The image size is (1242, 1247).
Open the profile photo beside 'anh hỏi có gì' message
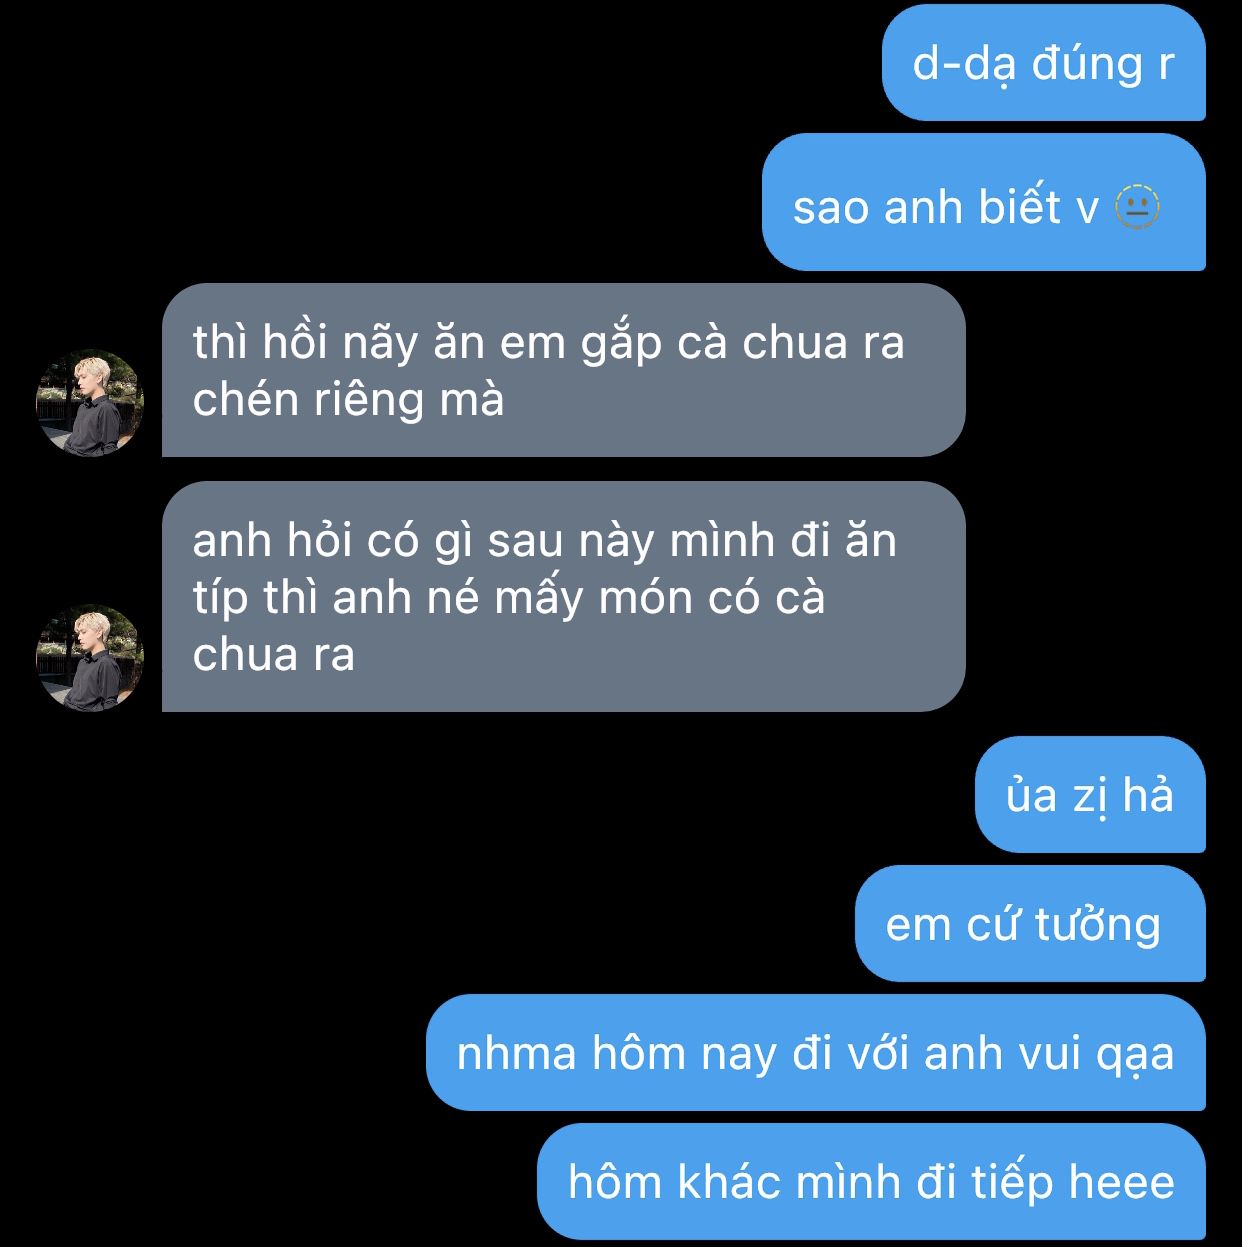(x=90, y=657)
